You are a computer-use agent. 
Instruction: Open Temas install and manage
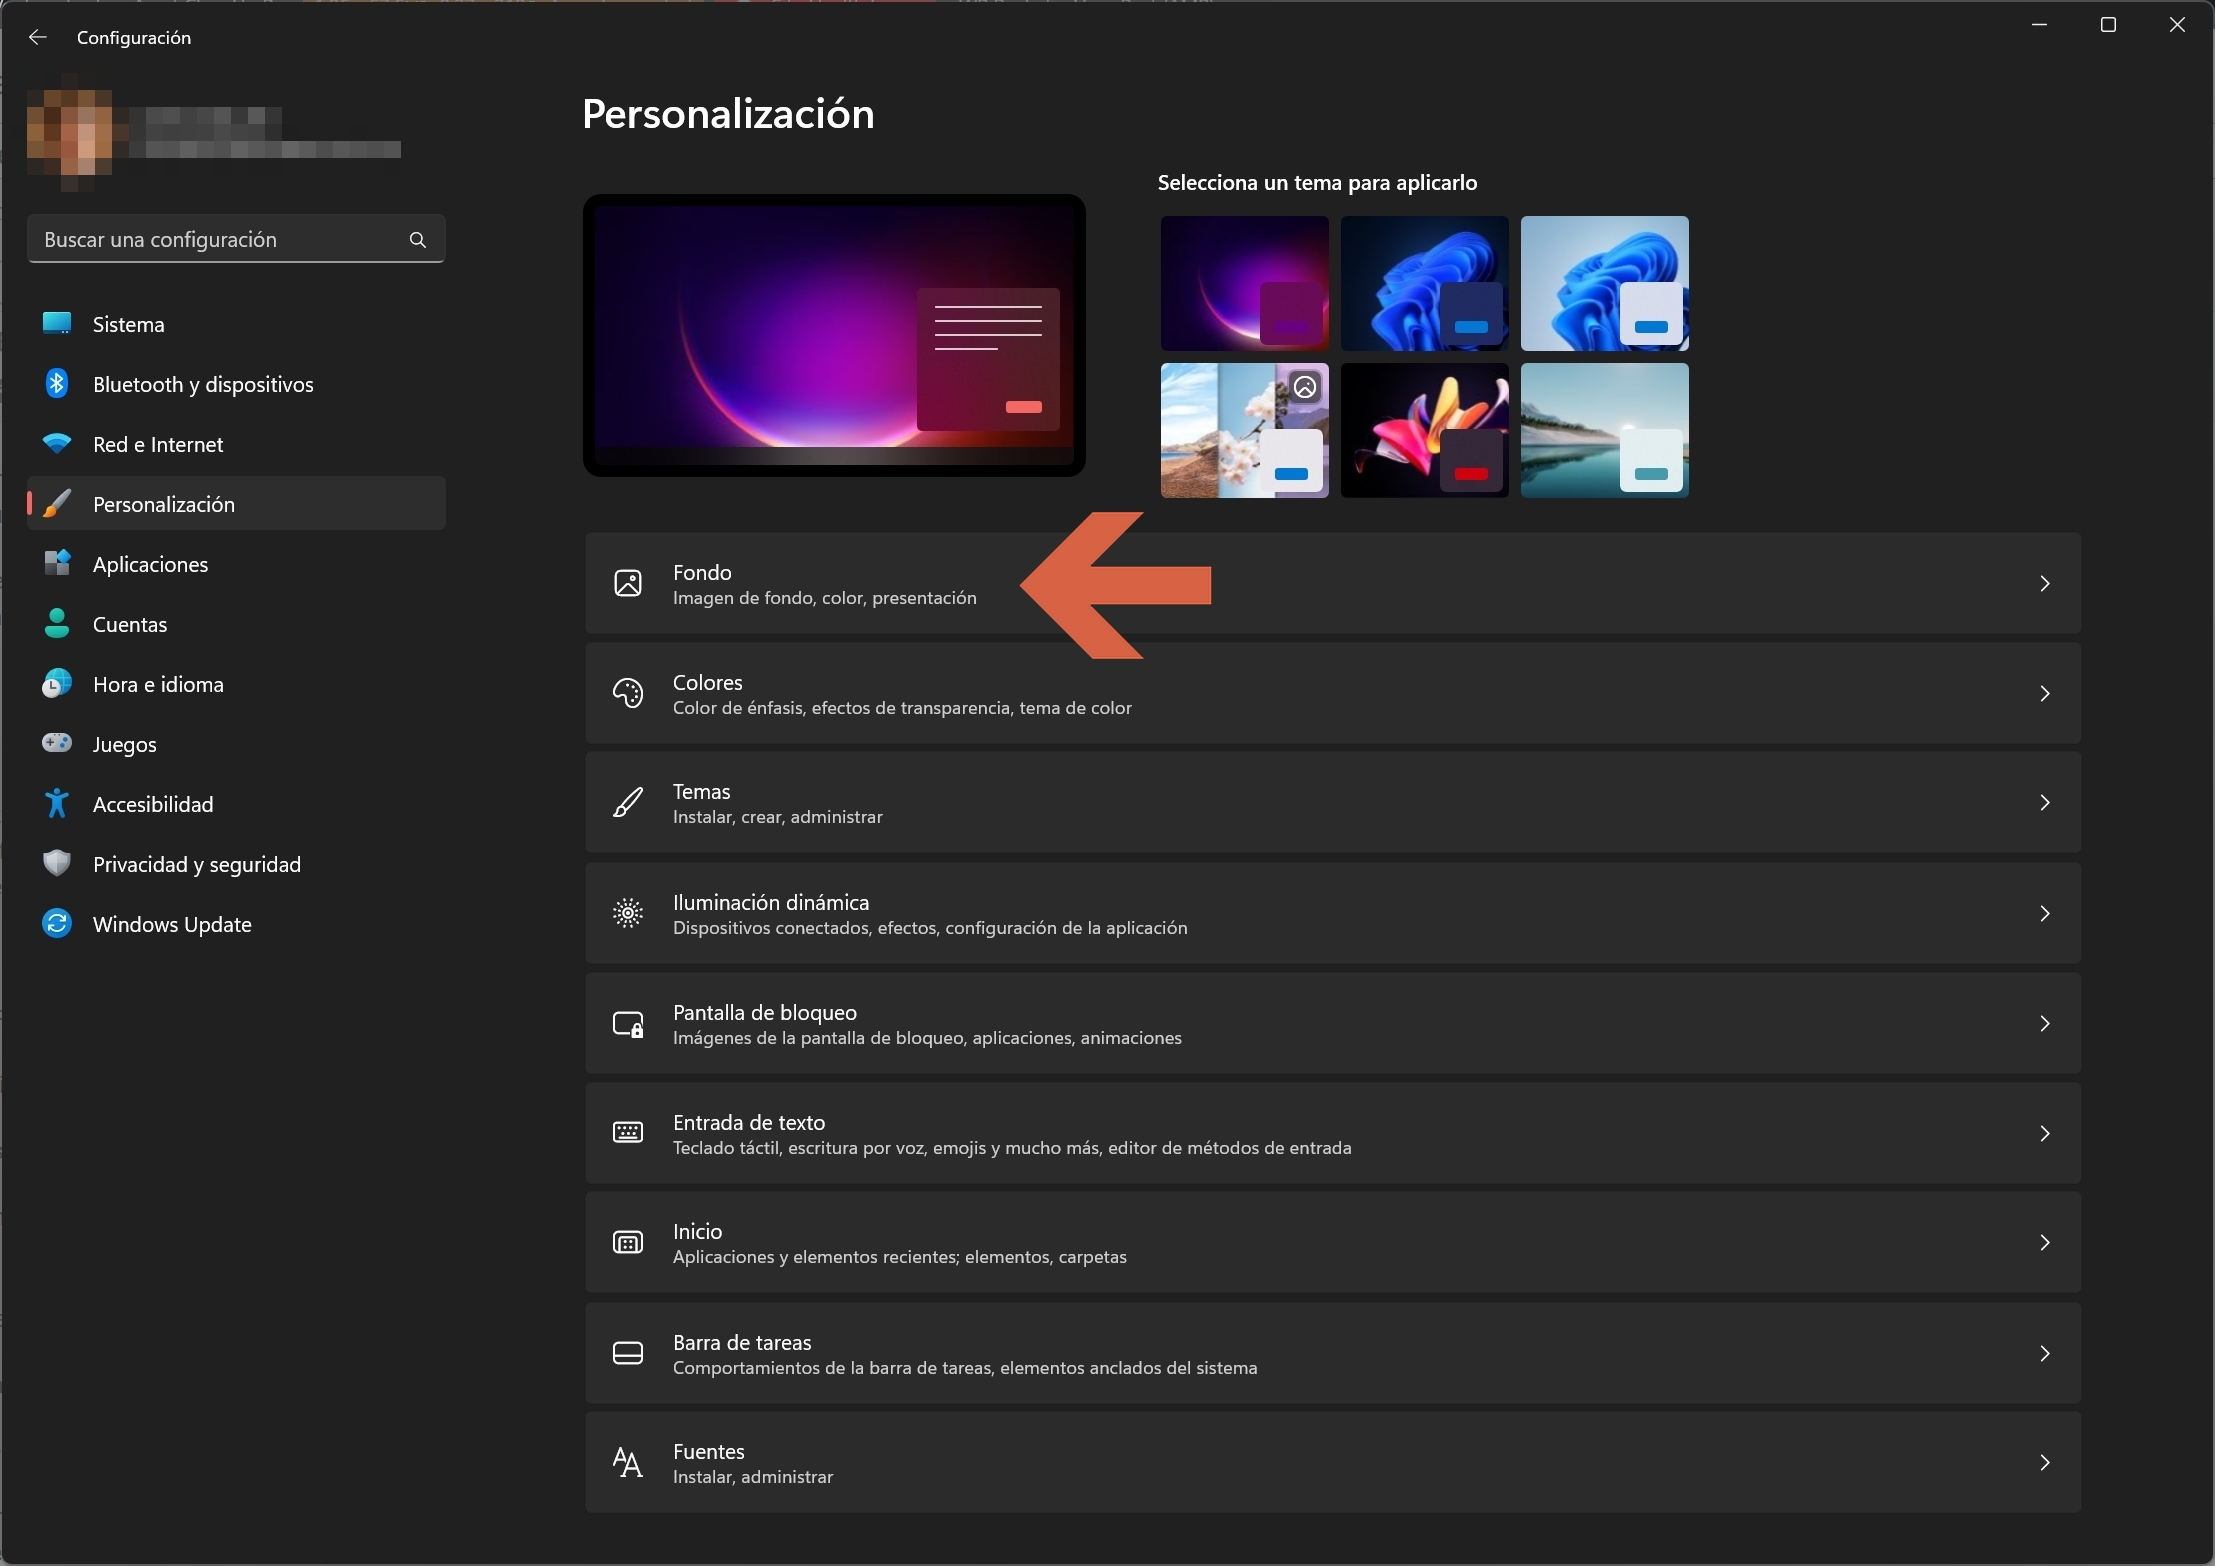click(1333, 803)
